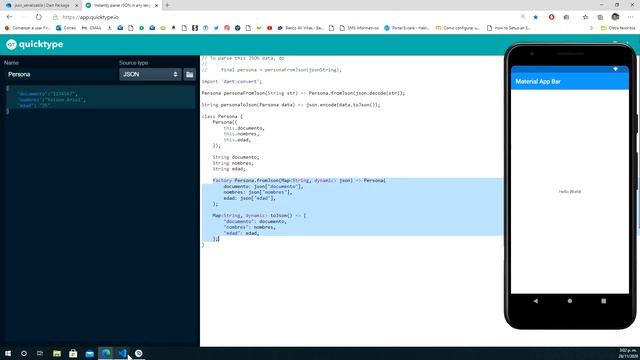Open the Comenzar a usar Firefox bookmark
Viewport: 640px width, 360px height.
click(27, 28)
